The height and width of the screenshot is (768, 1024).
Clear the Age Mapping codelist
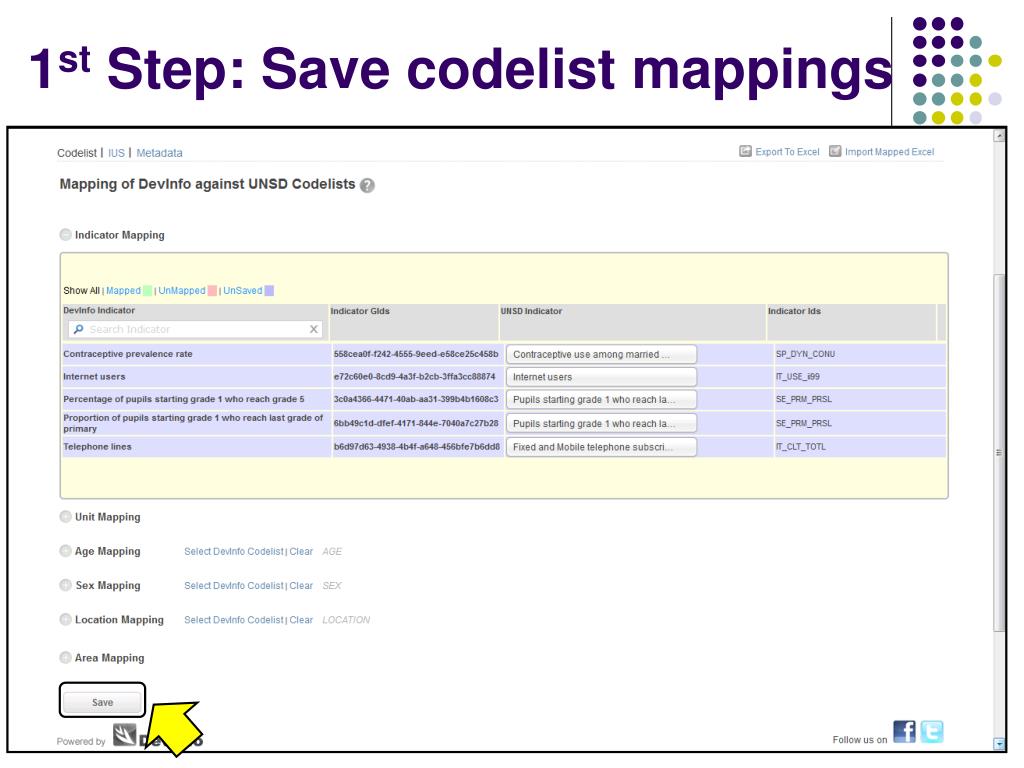pos(301,551)
